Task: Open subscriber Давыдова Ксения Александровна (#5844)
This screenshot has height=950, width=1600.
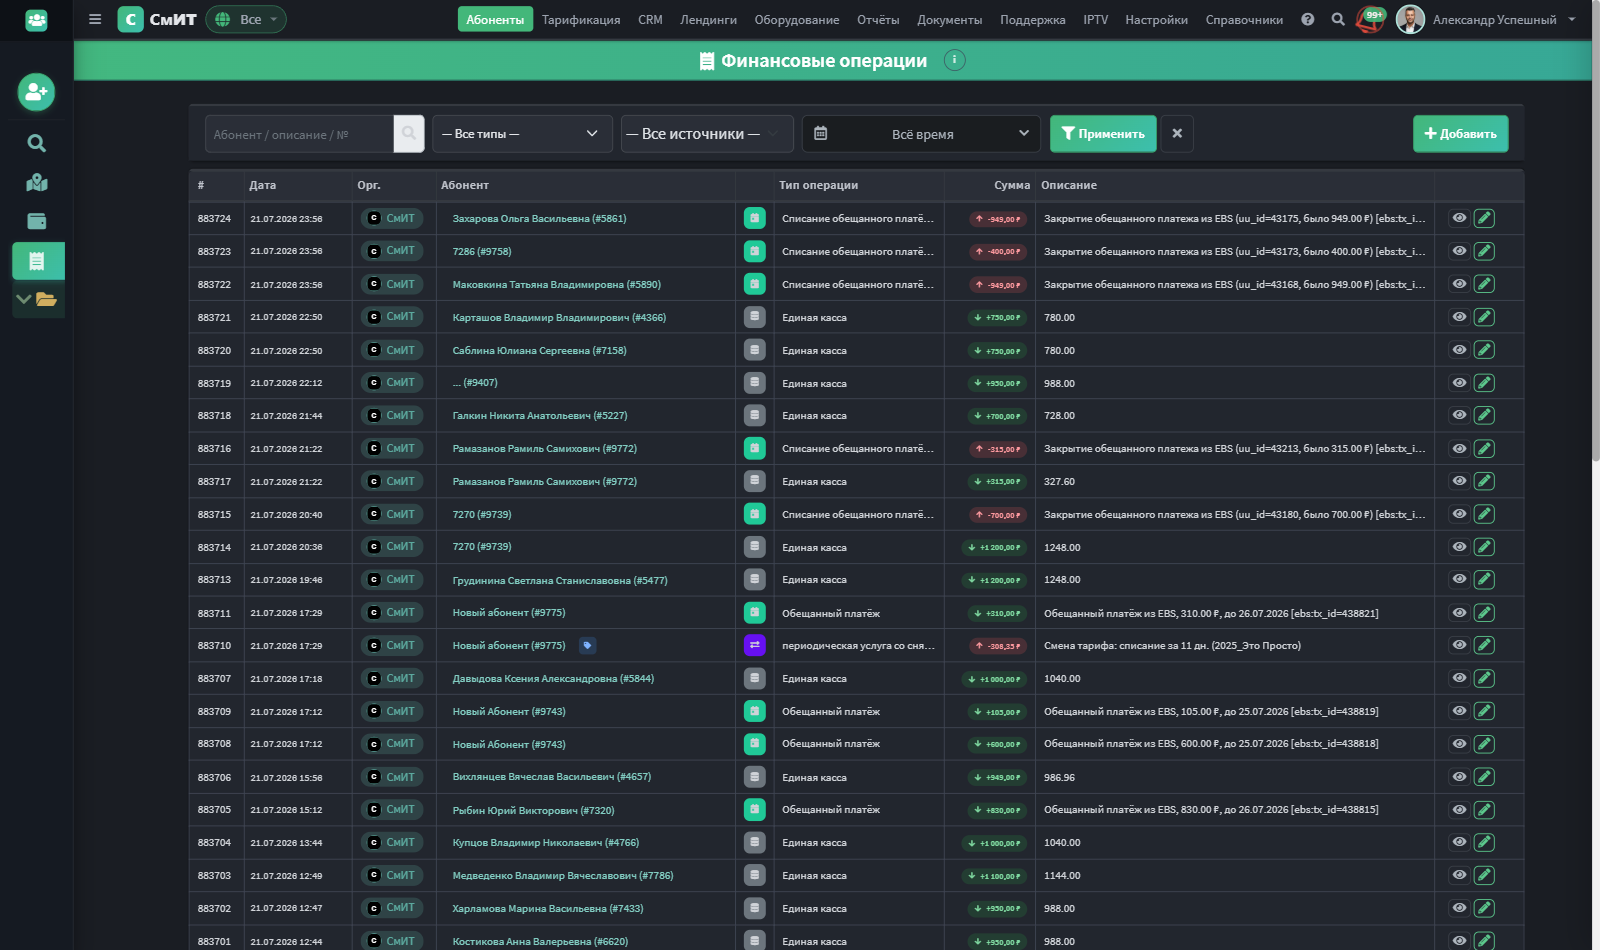Action: [x=553, y=678]
